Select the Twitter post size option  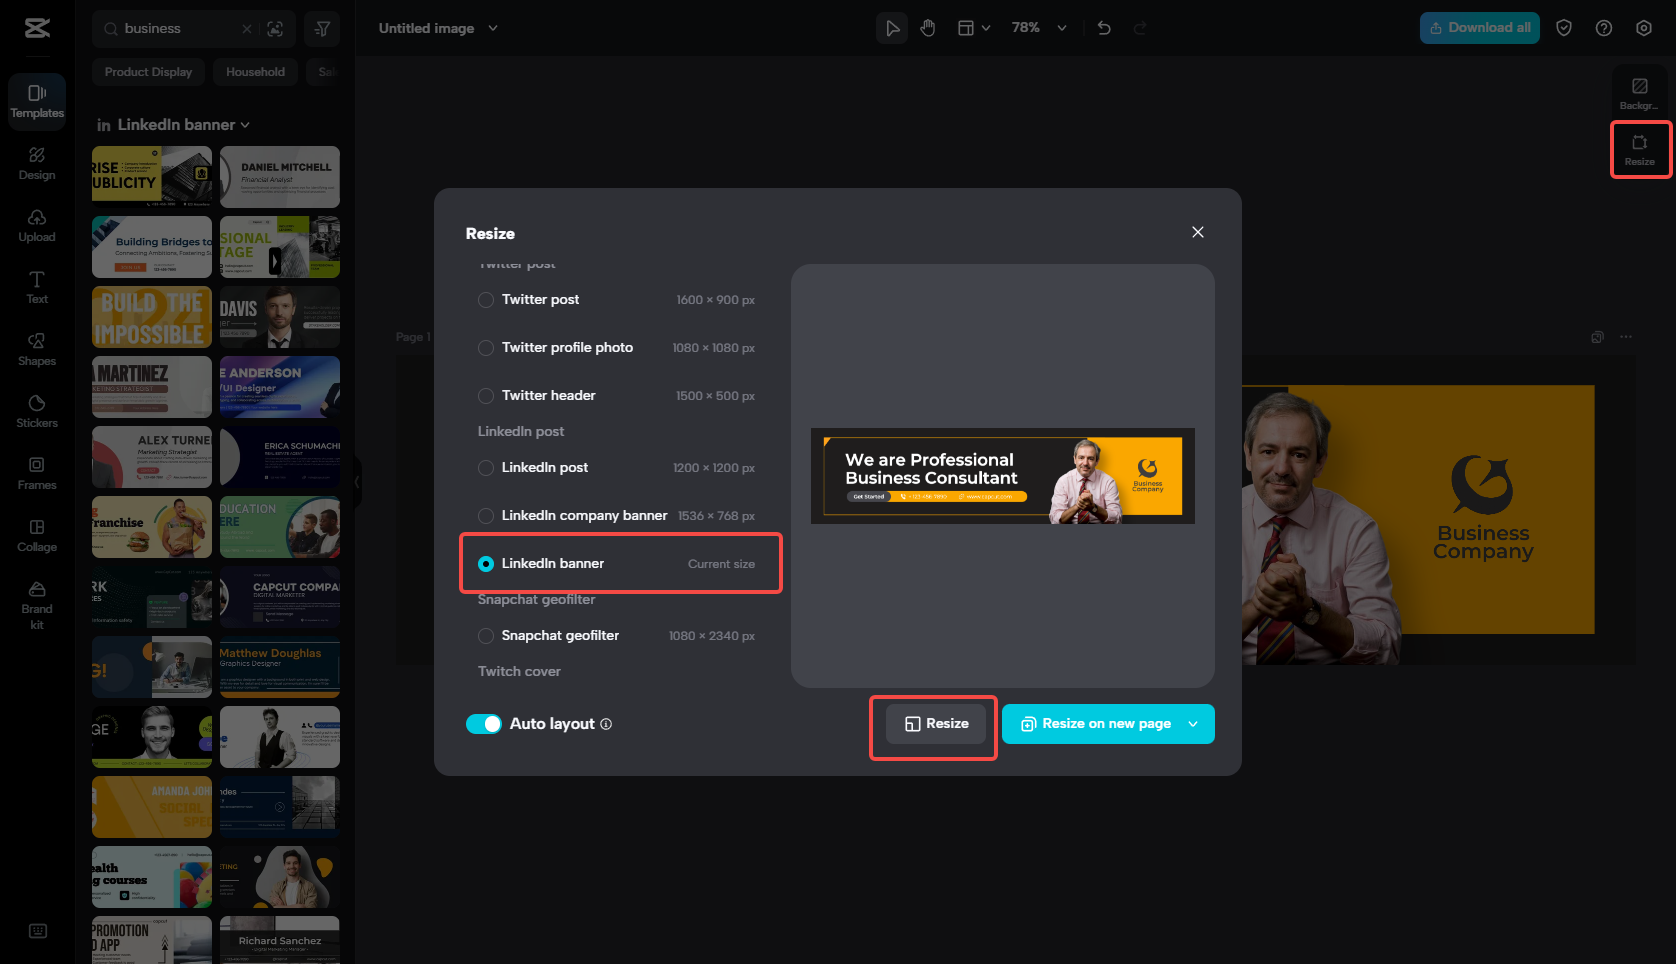pos(485,299)
